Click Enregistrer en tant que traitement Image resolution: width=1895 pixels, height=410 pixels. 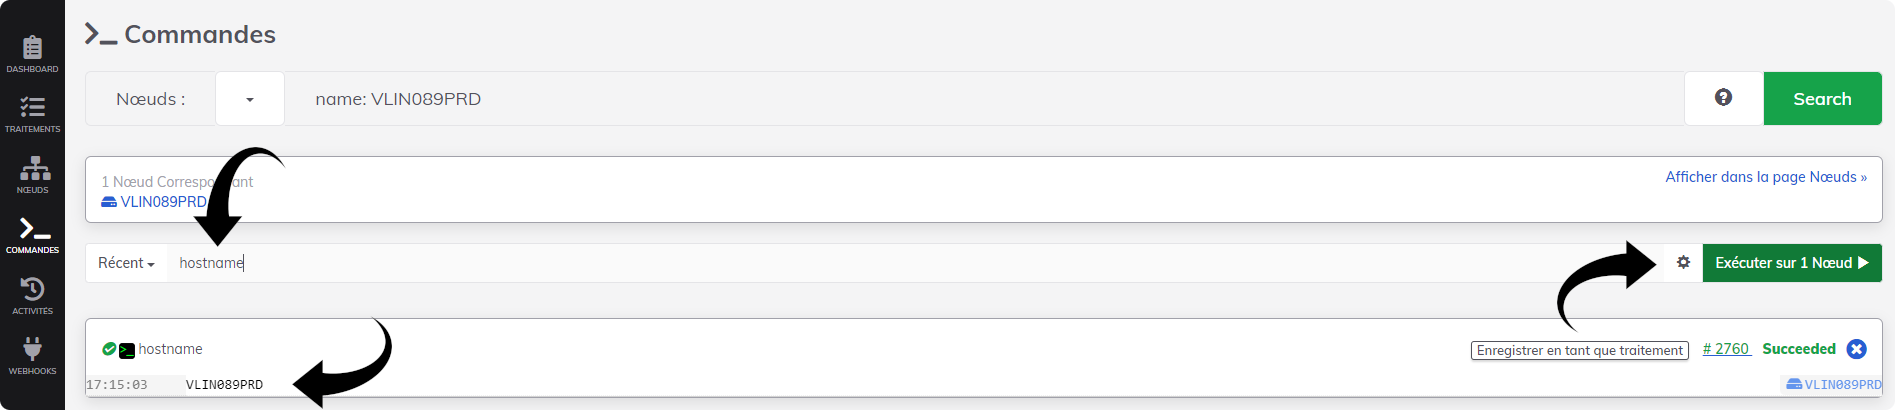coord(1580,350)
